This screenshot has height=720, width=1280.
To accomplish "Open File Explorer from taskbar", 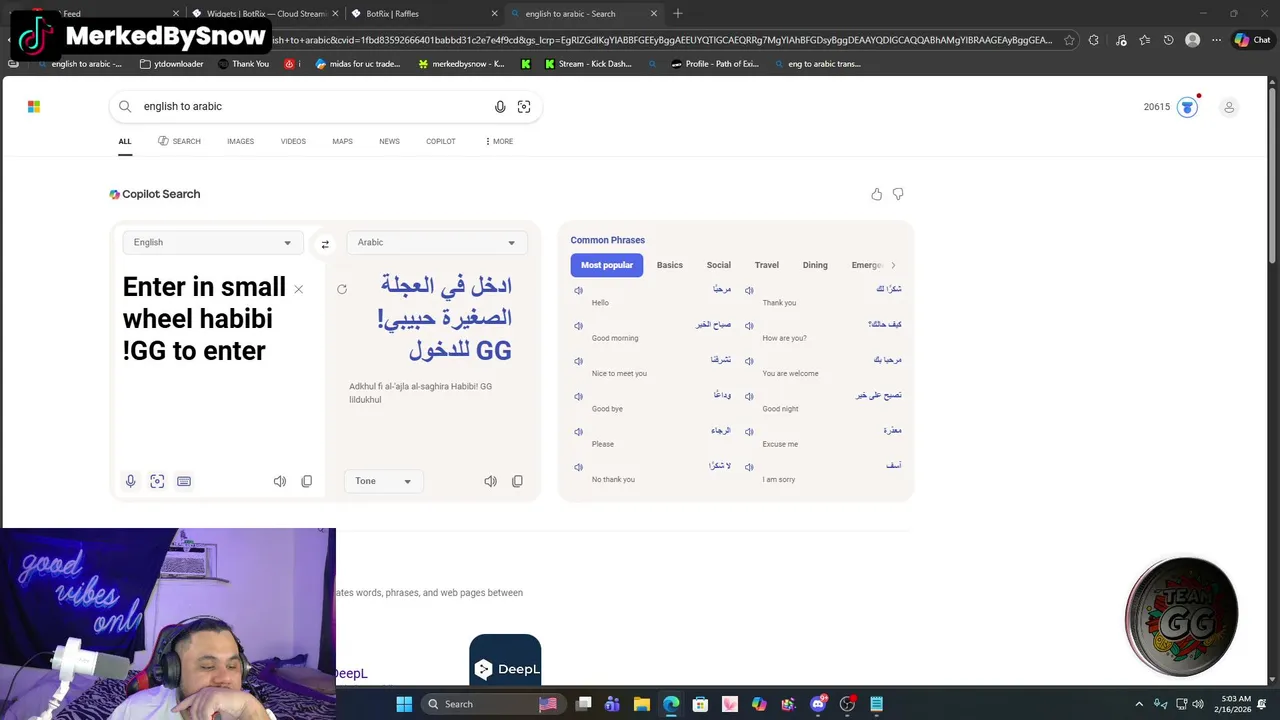I will (x=642, y=704).
